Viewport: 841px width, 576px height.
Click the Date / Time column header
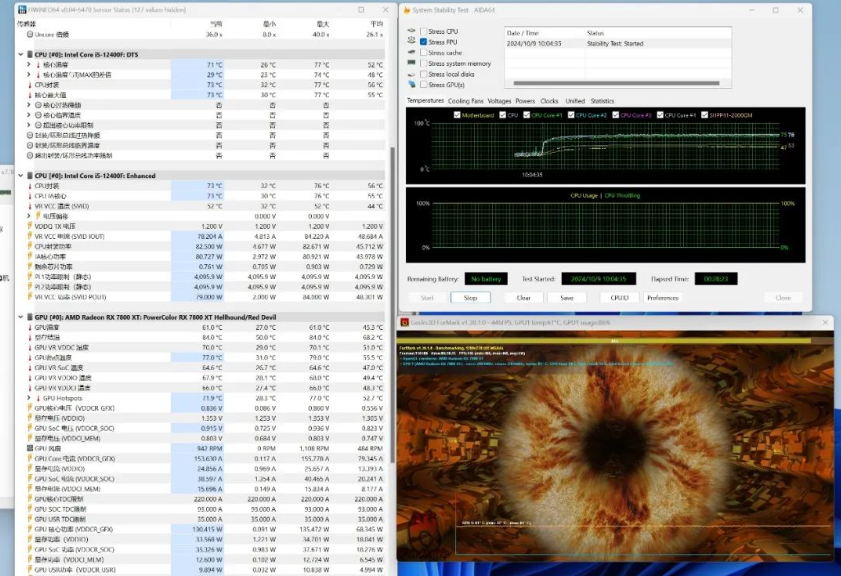544,33
